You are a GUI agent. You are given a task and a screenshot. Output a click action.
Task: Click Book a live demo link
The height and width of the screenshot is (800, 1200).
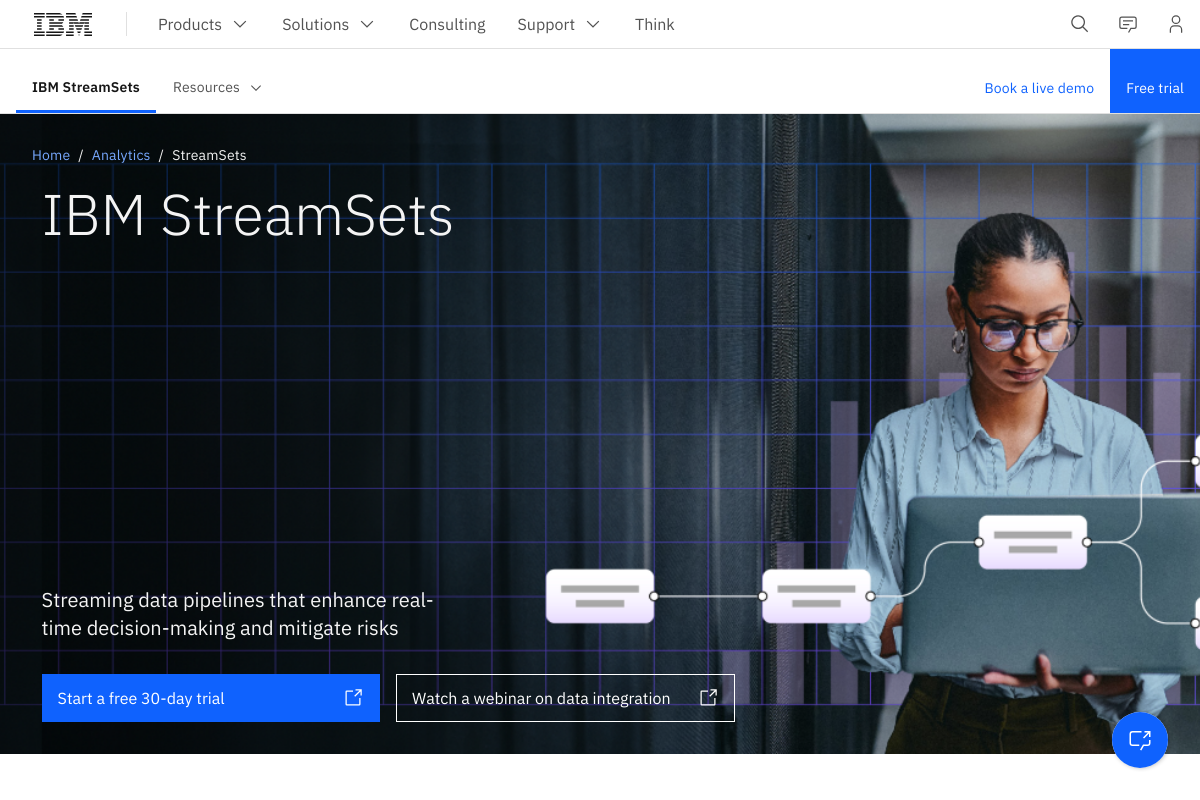tap(1039, 88)
